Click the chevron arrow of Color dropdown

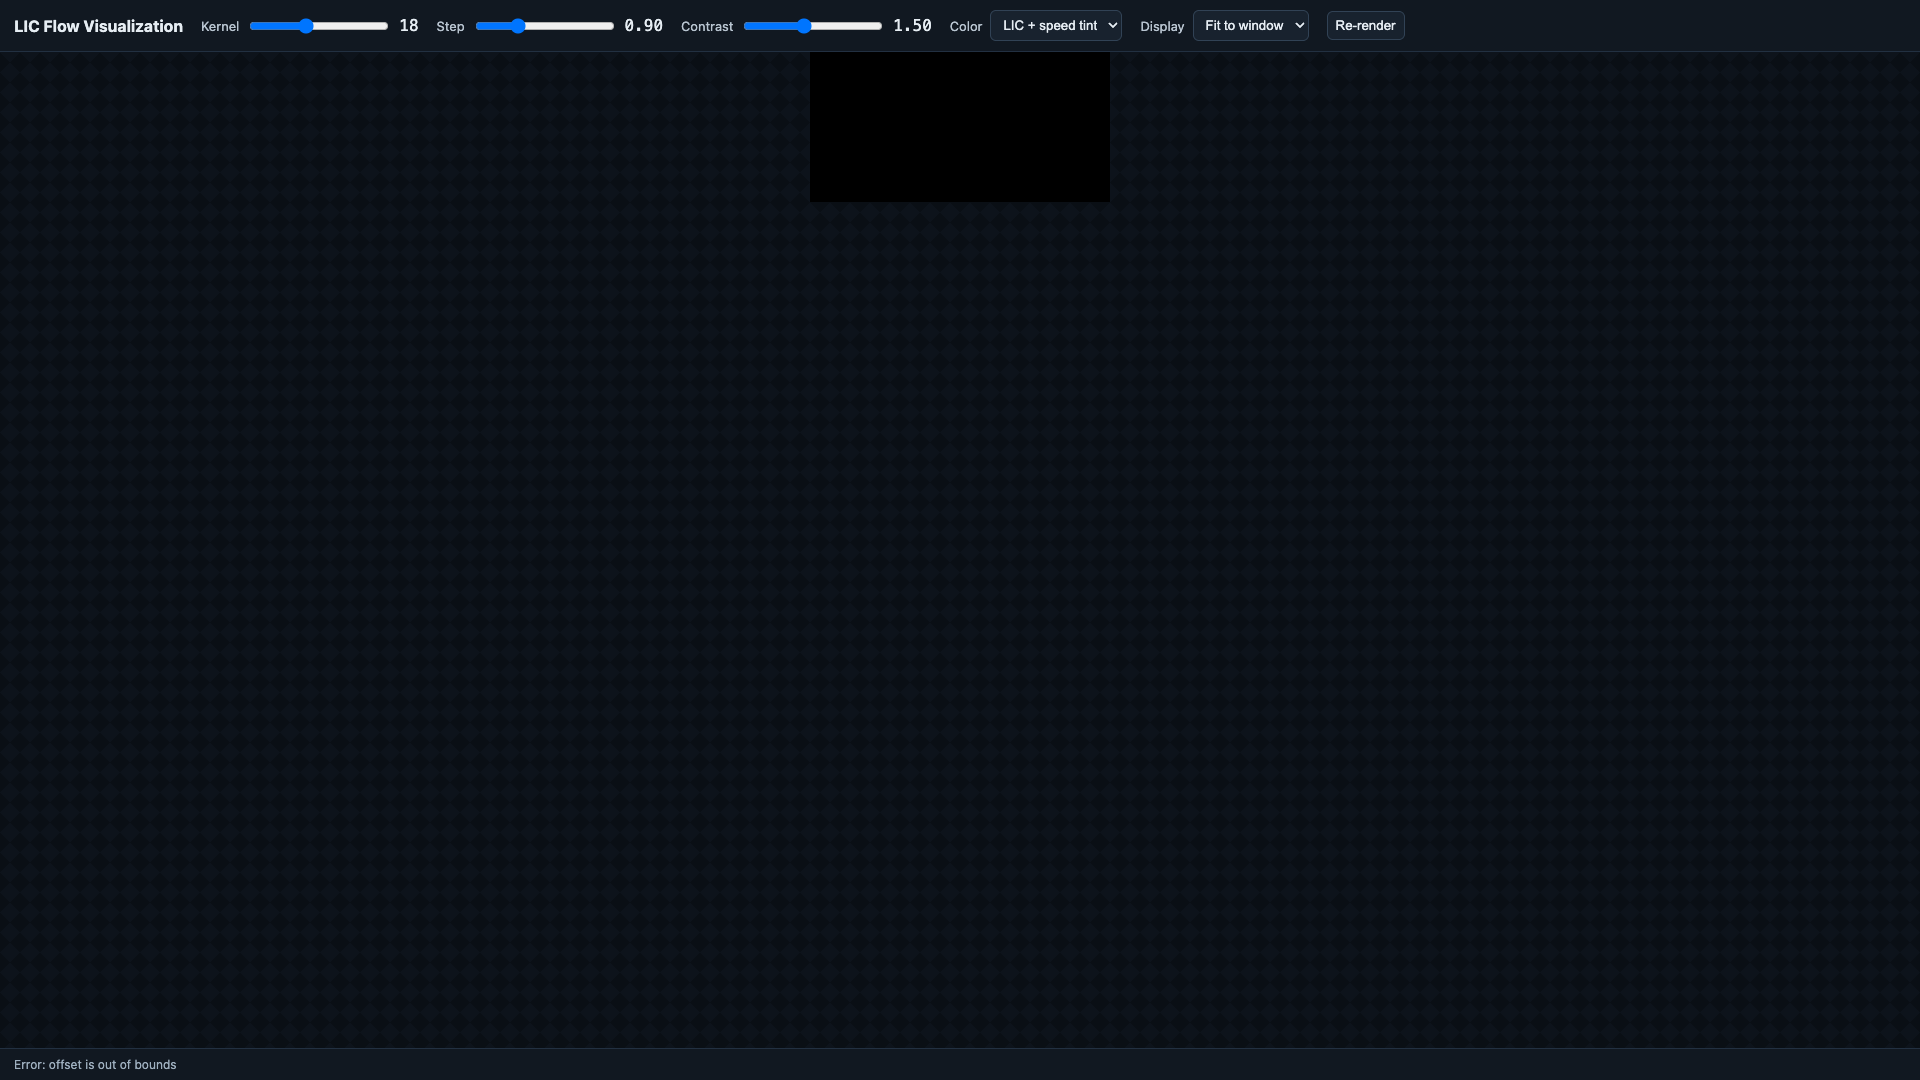[x=1113, y=26]
